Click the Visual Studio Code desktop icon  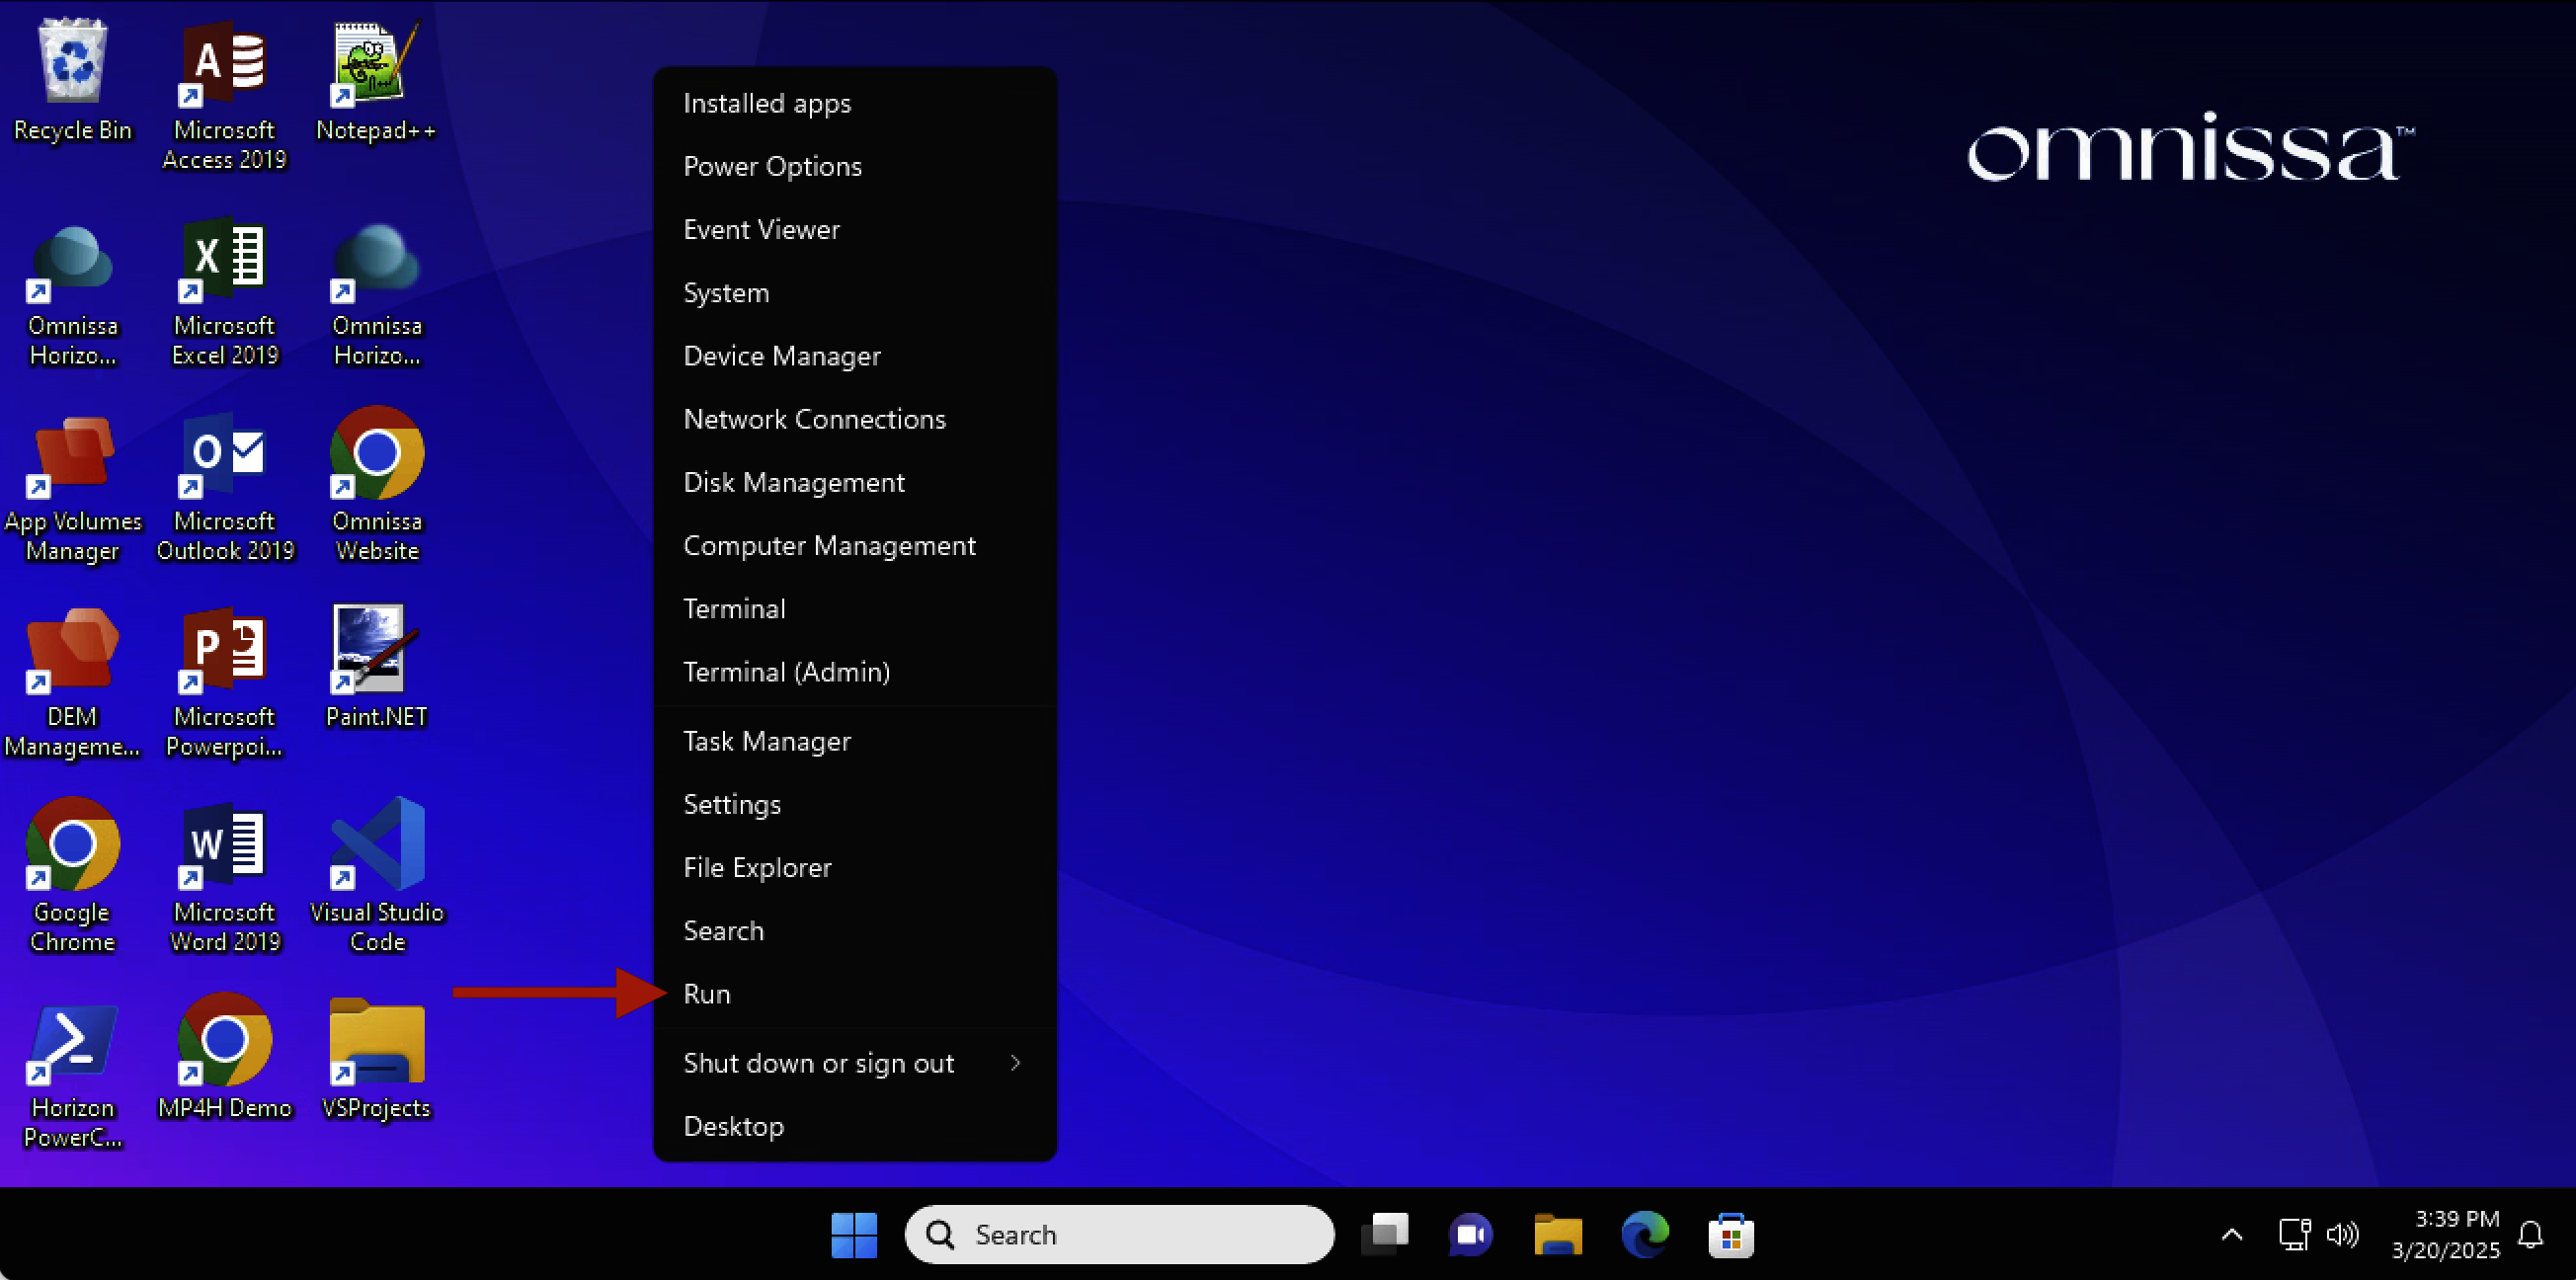pyautogui.click(x=377, y=845)
